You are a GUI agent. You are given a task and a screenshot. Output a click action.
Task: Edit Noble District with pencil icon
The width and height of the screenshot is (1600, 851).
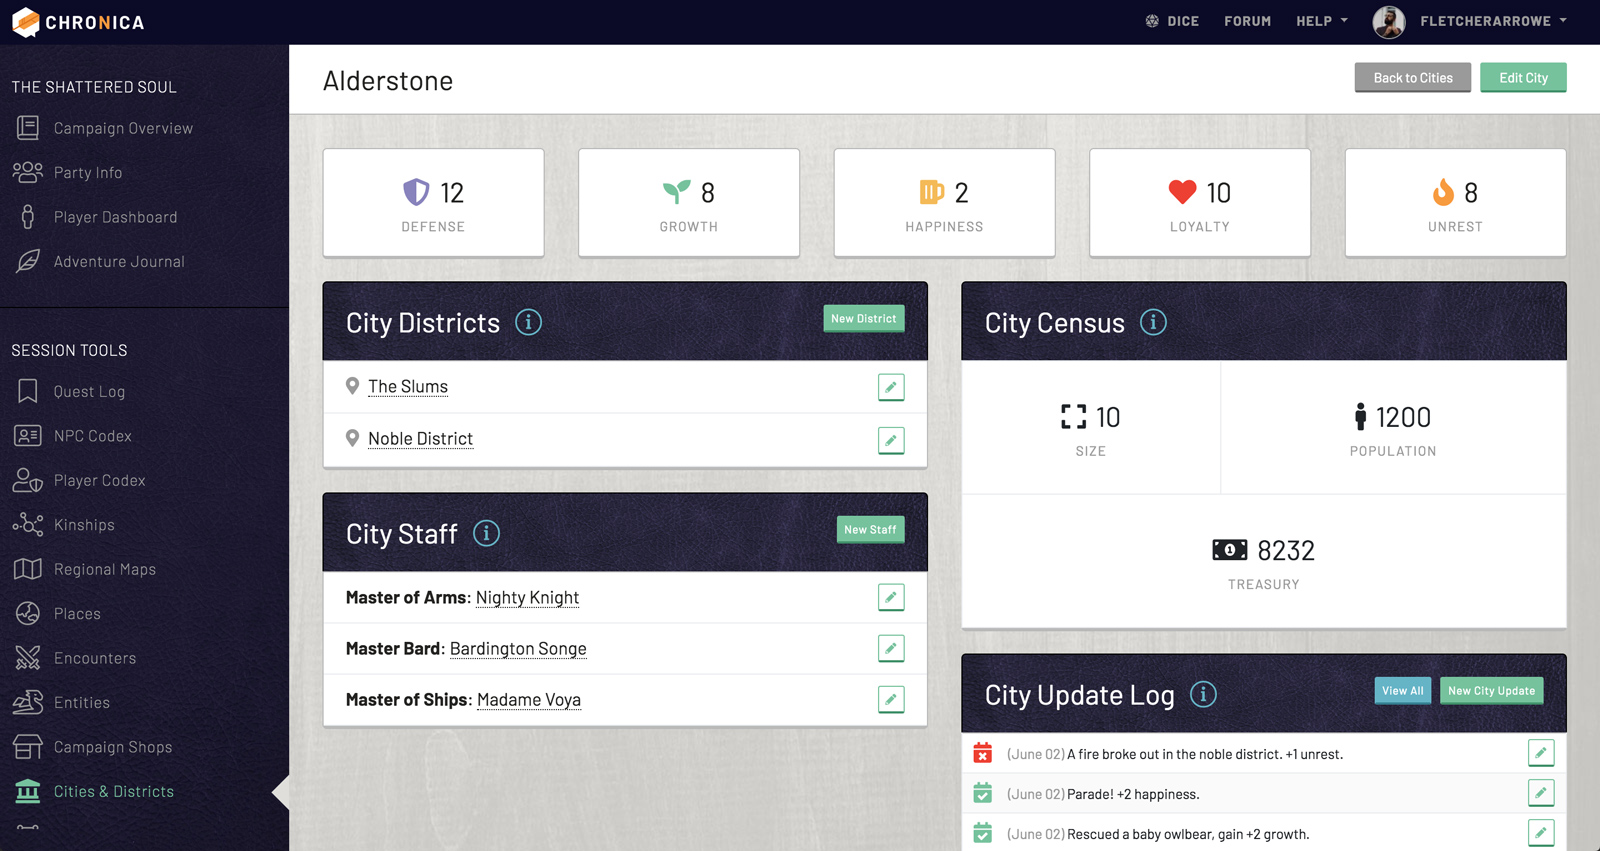[890, 440]
